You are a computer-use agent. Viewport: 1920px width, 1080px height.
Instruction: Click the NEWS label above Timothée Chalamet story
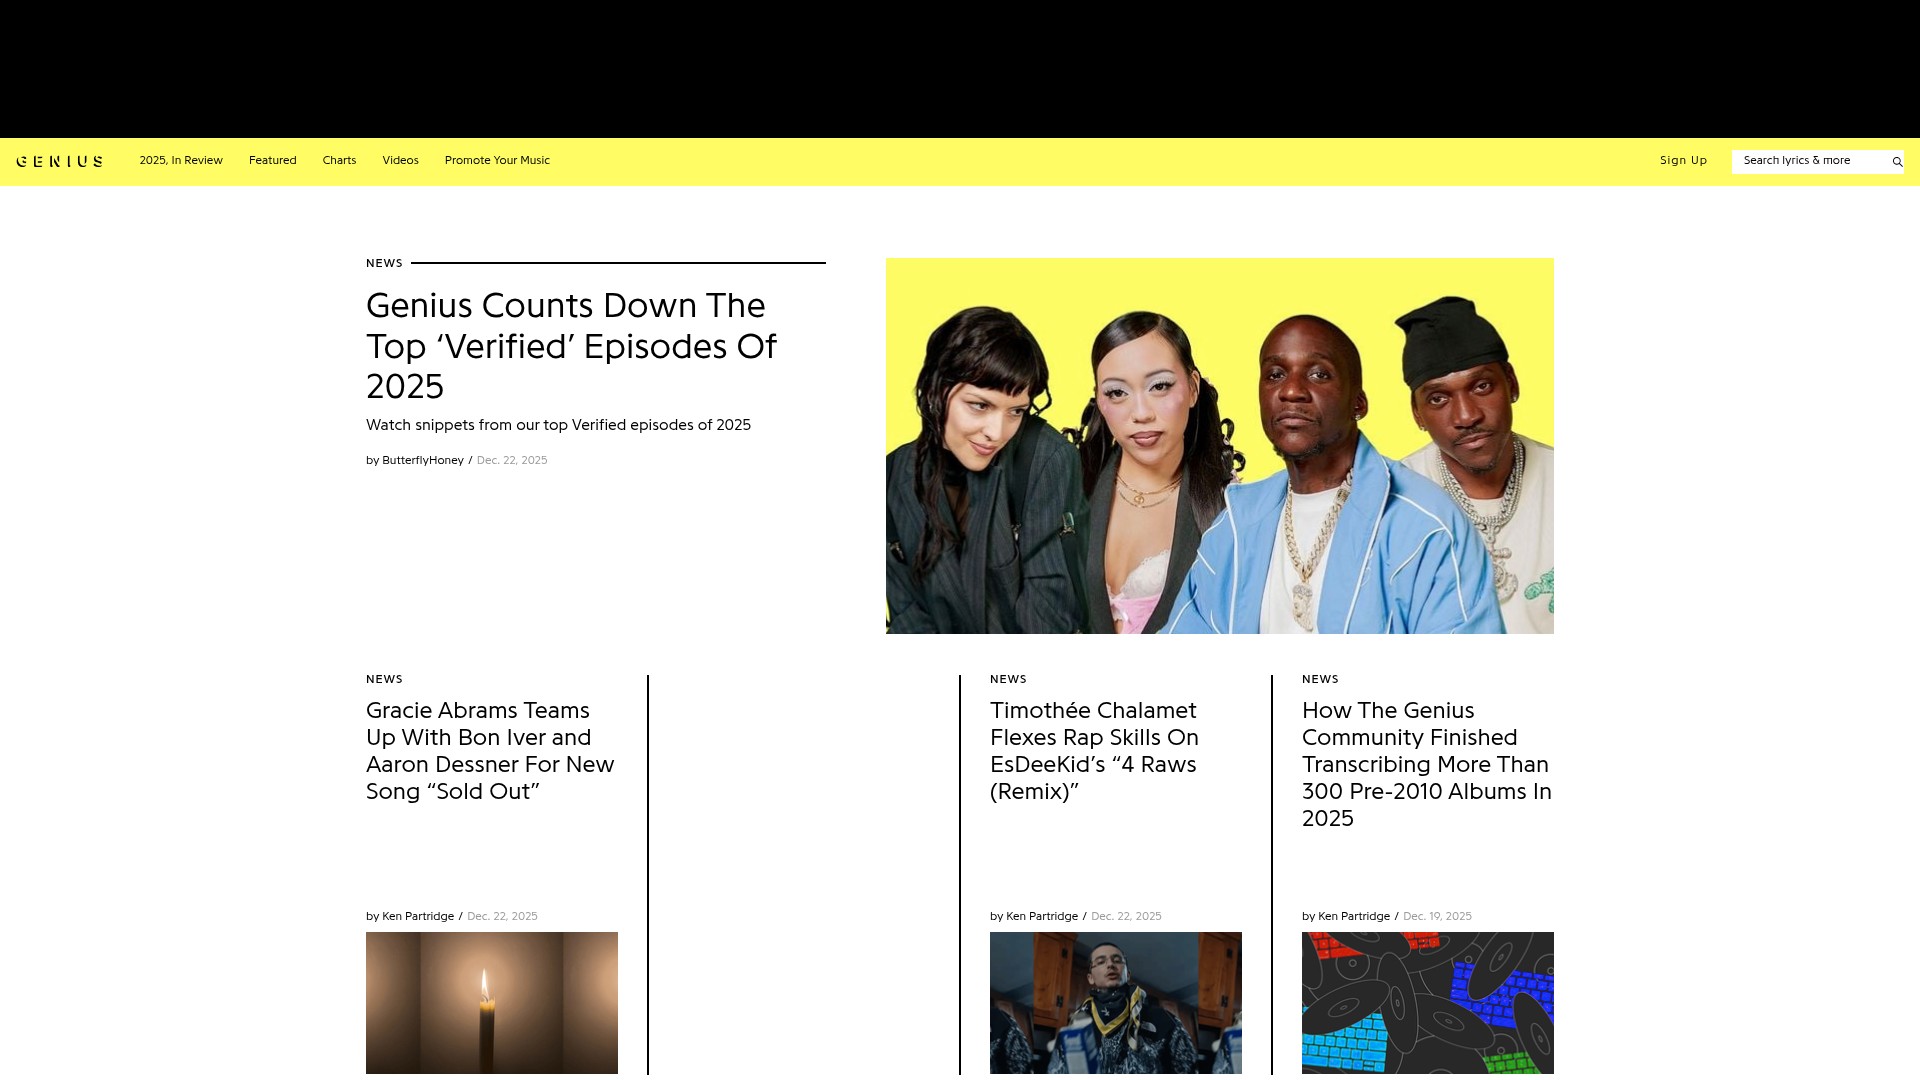pos(1008,680)
